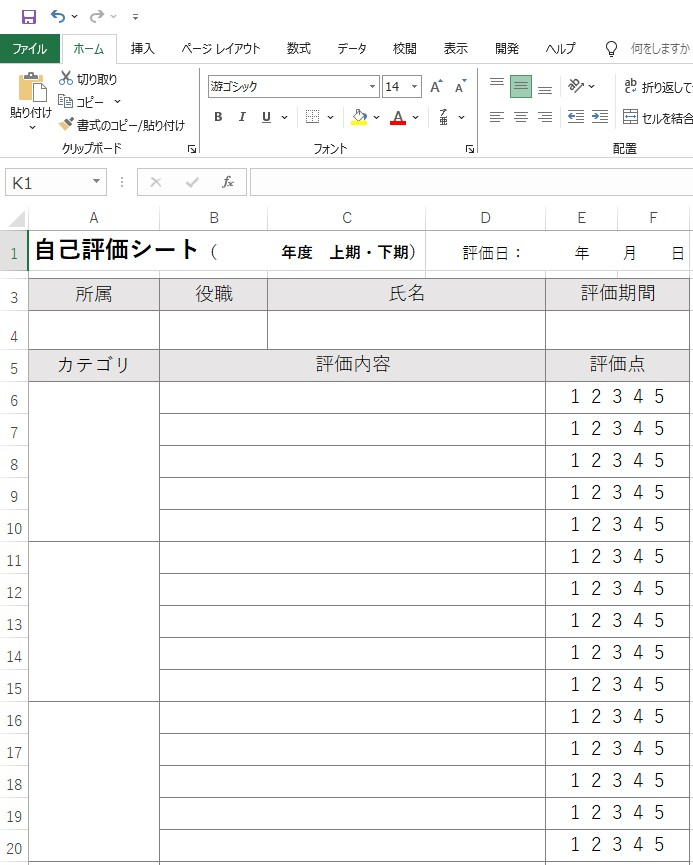Click the phonetic guide (ふりがな) icon
This screenshot has height=865, width=693.
click(444, 117)
